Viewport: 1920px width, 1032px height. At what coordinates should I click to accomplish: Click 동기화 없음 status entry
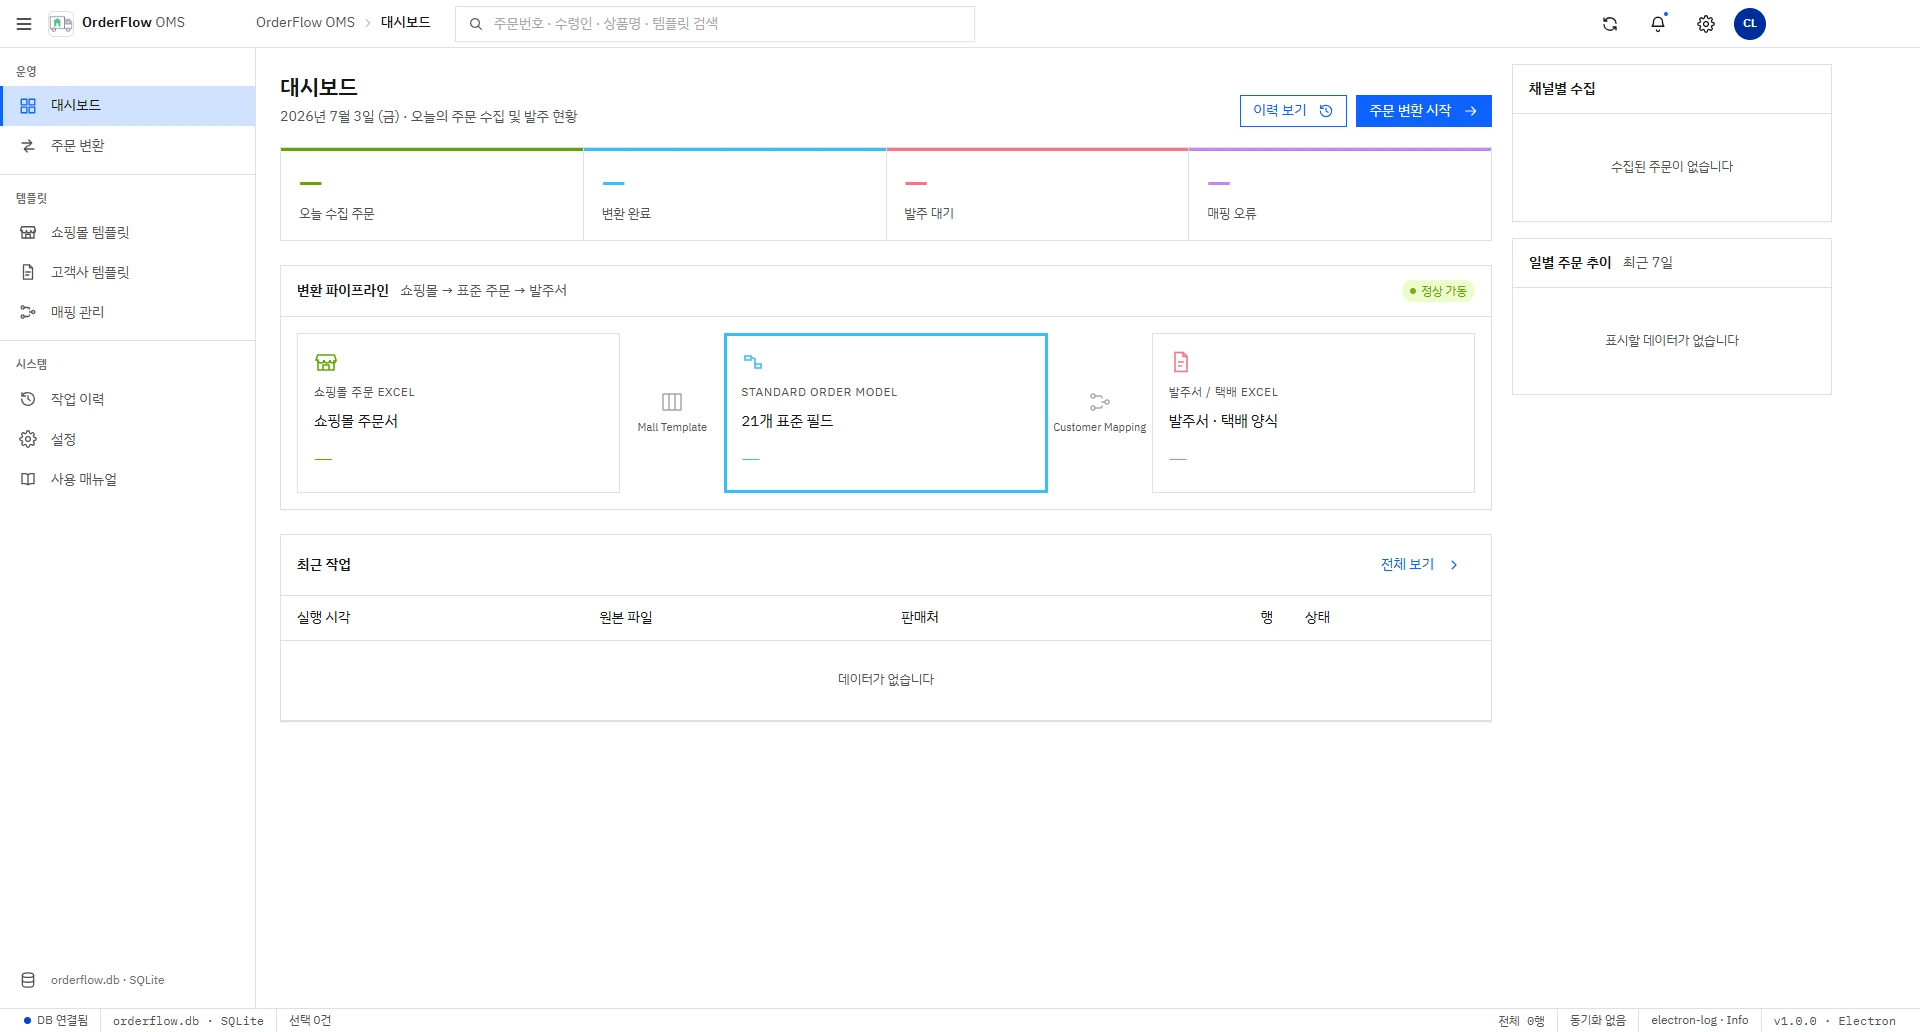pos(1597,1021)
